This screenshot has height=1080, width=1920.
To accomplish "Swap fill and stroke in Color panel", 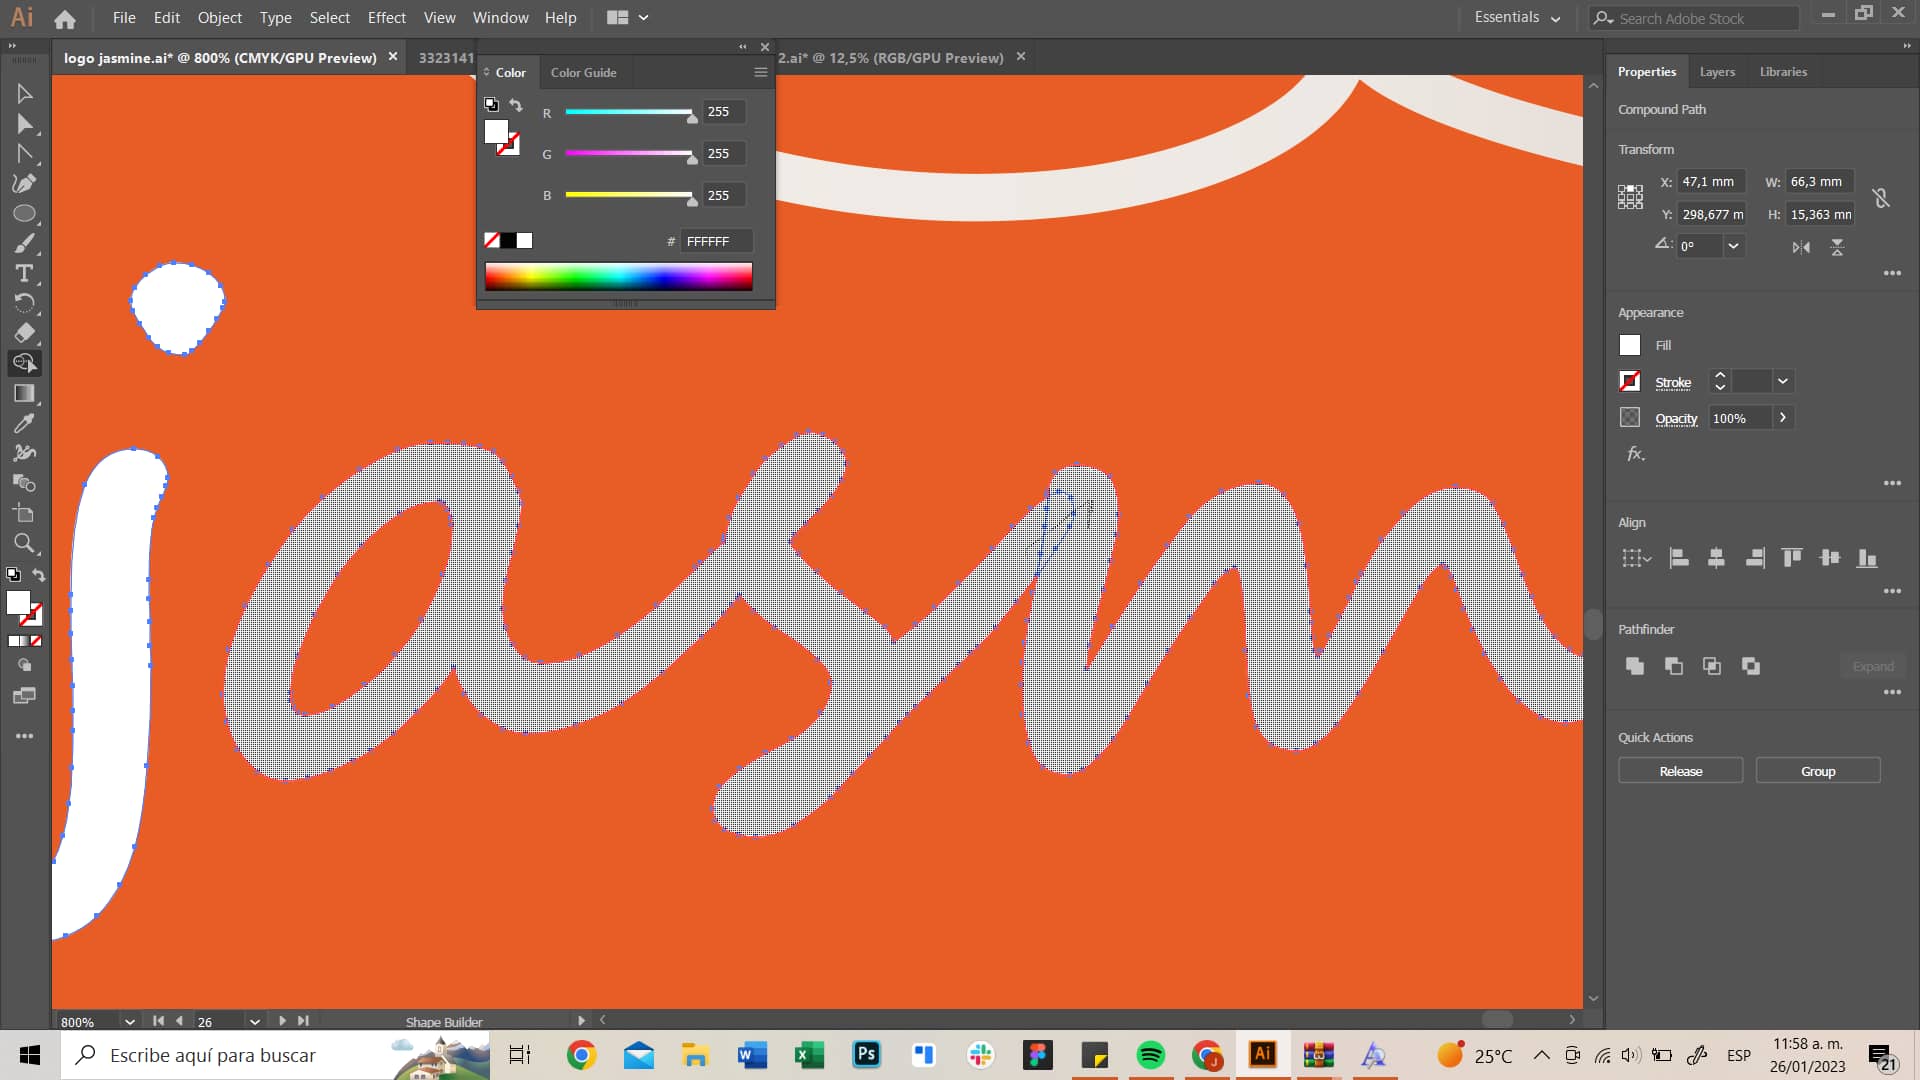I will tap(516, 105).
